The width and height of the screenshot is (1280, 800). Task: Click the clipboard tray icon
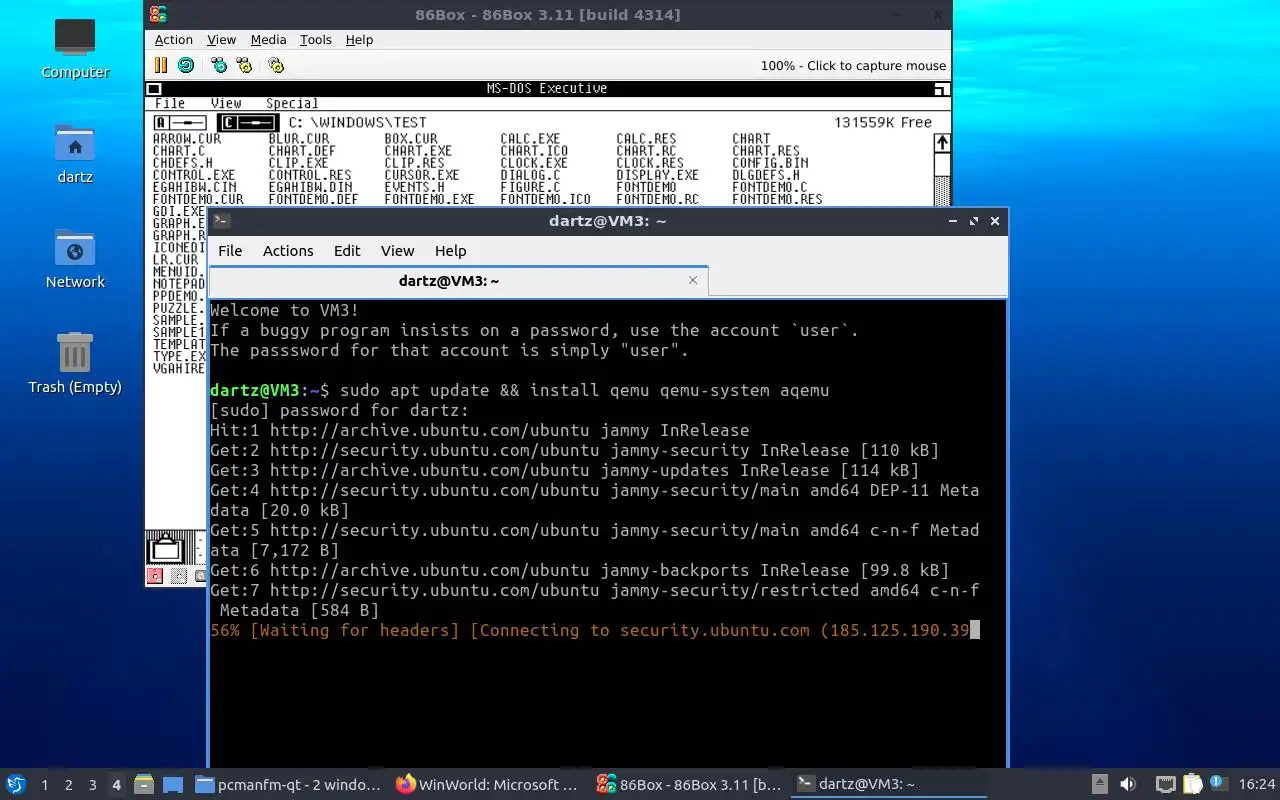point(1192,784)
